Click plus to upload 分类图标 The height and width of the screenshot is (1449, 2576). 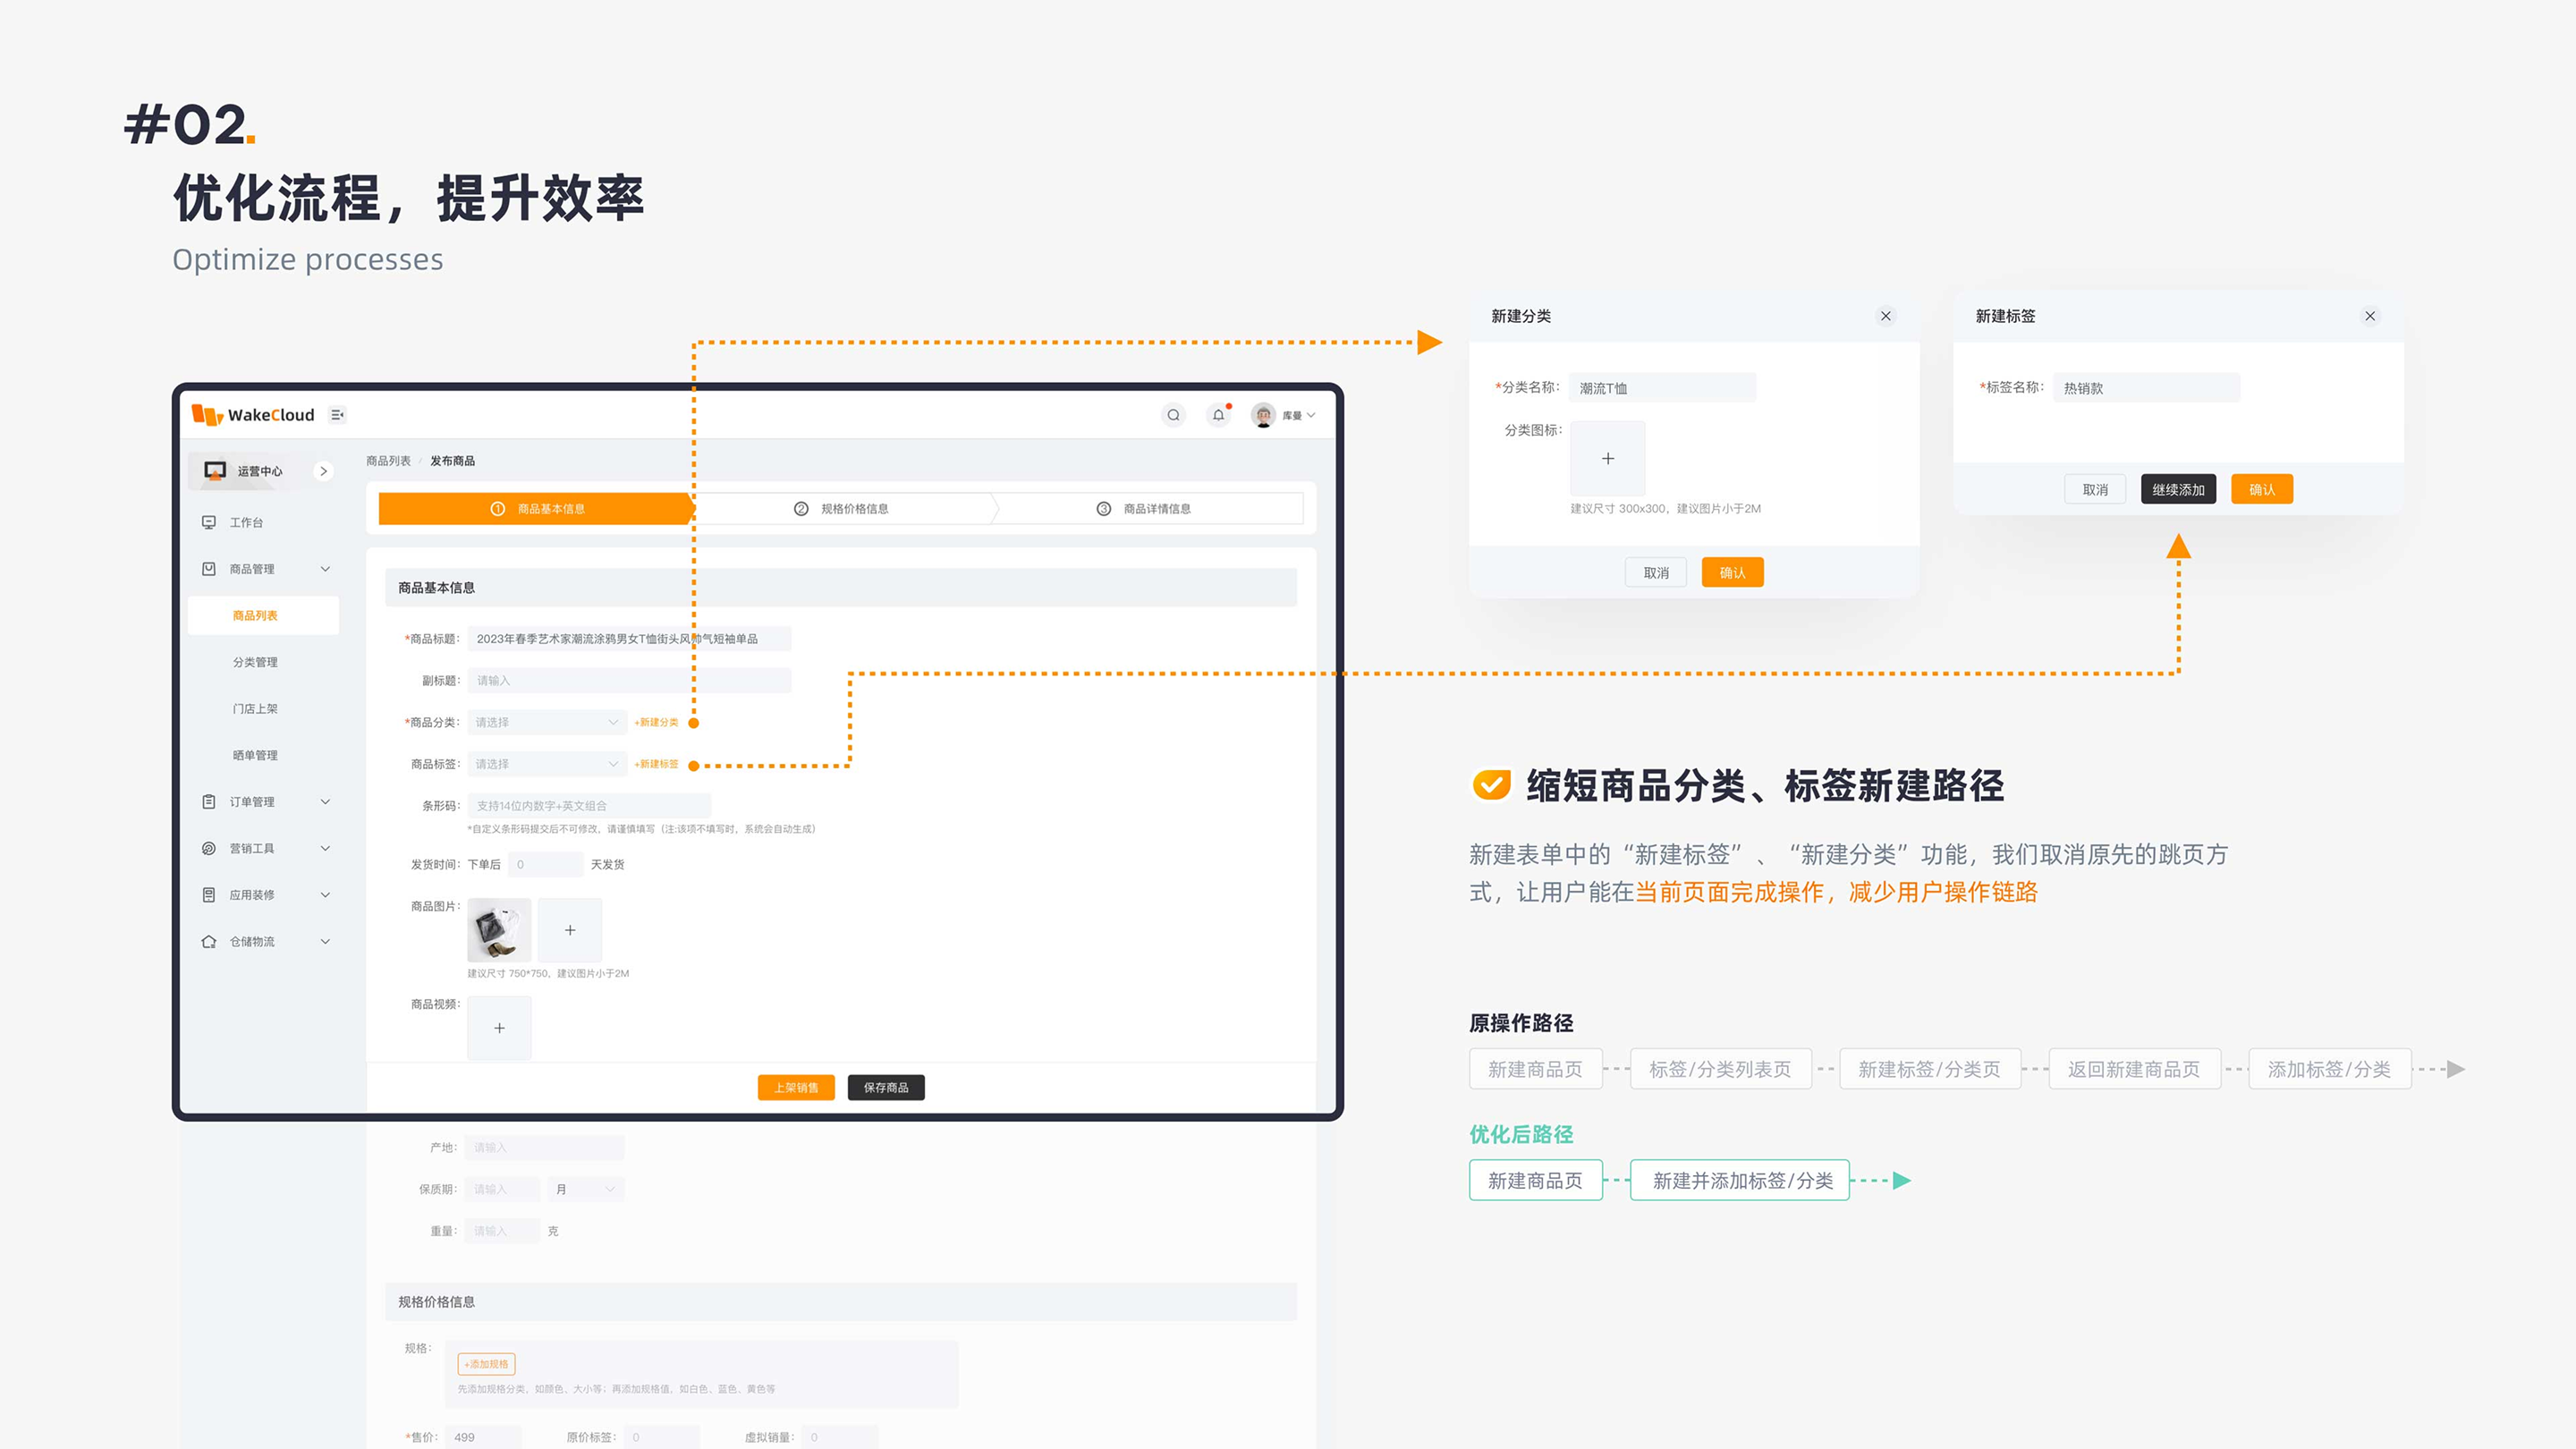tap(1607, 458)
